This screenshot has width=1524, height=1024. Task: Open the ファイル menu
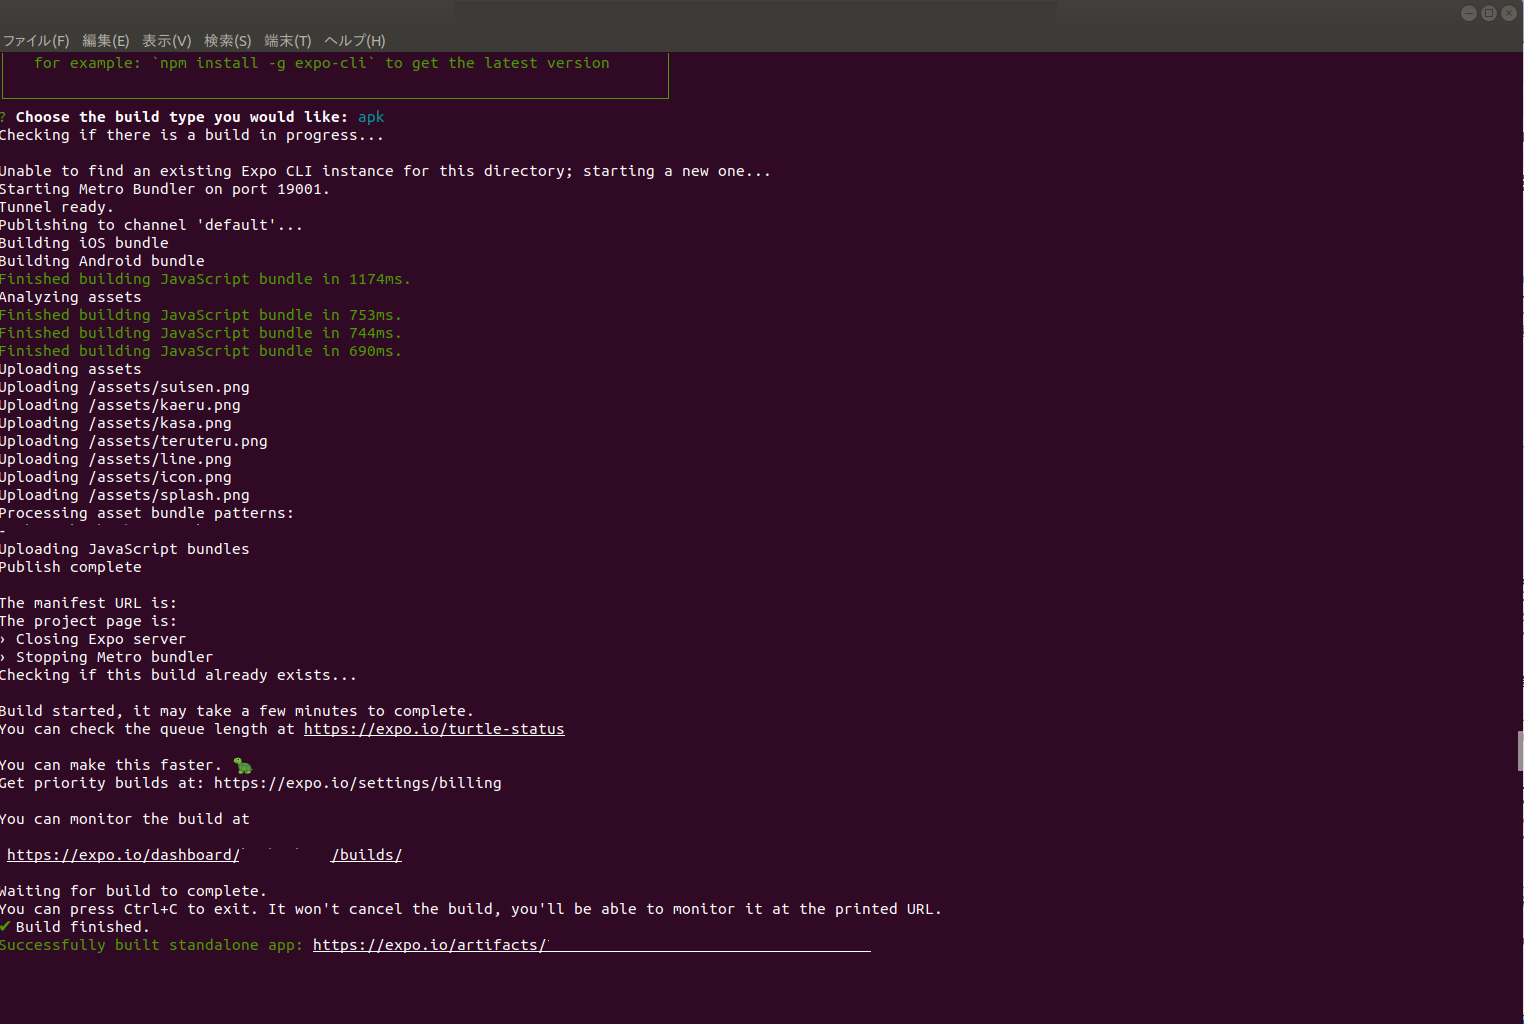tap(36, 41)
